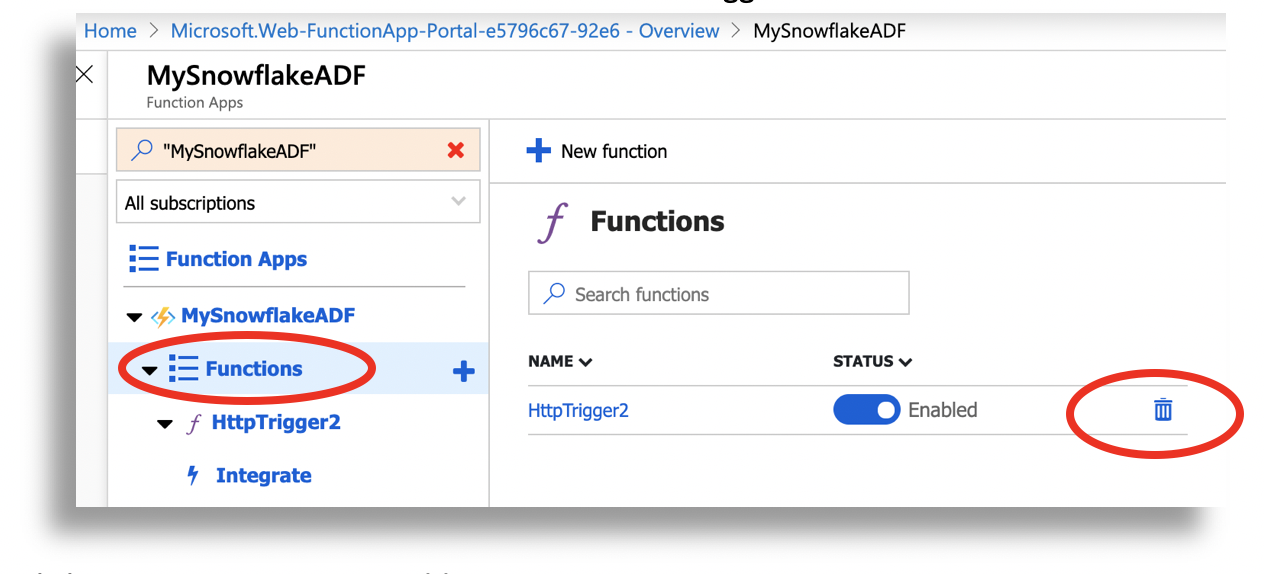This screenshot has height=574, width=1264.
Task: Open the Microsoft.Web-FunctionApp-Portal Overview breadcrumb
Action: 445,31
